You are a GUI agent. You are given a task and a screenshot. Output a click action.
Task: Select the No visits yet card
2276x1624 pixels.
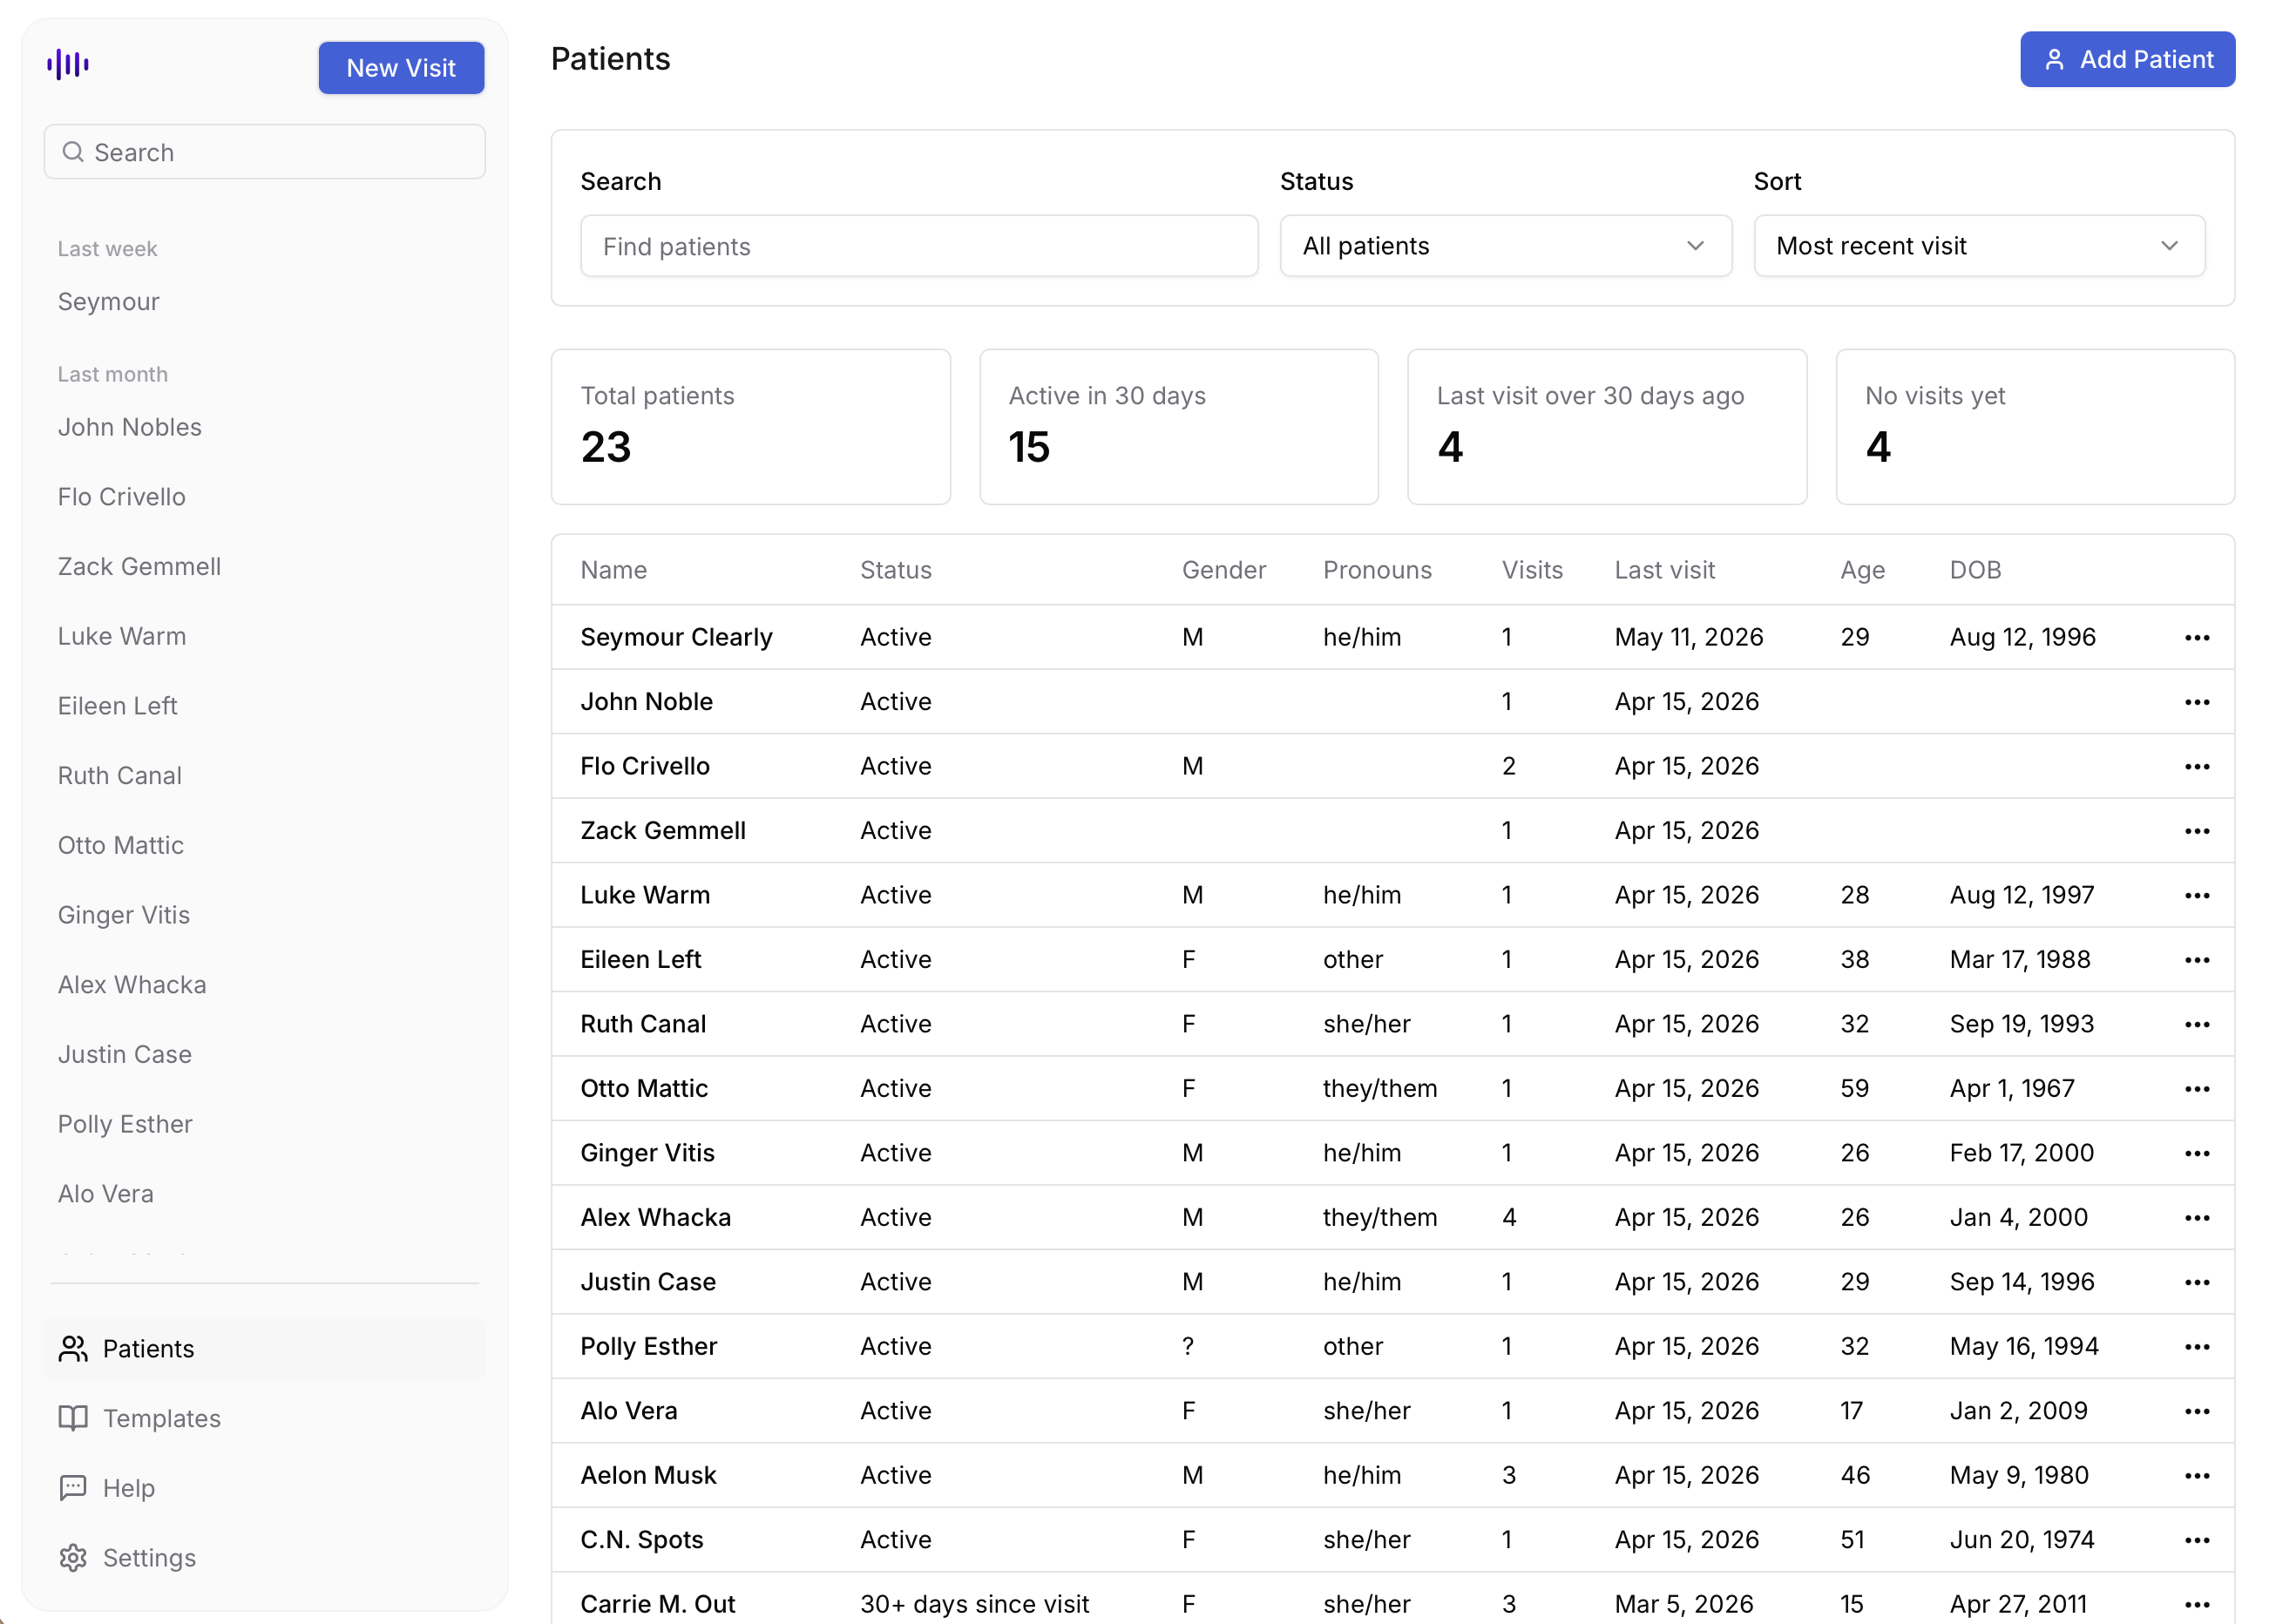(x=2035, y=427)
